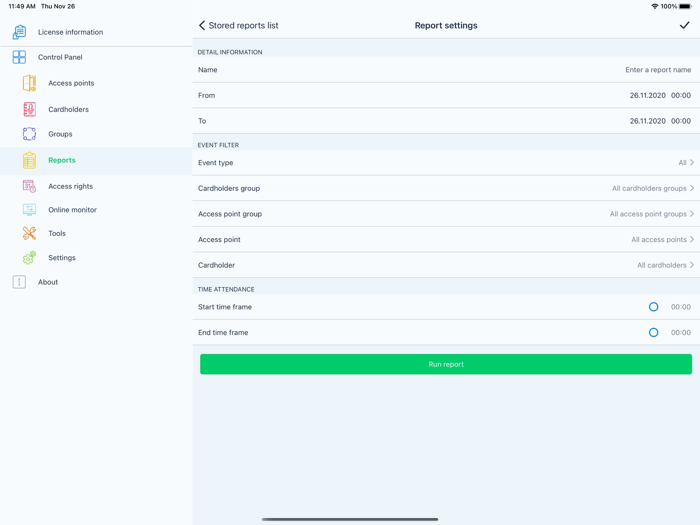This screenshot has height=525, width=700.
Task: Open Access rights menu entry
Action: pos(71,186)
